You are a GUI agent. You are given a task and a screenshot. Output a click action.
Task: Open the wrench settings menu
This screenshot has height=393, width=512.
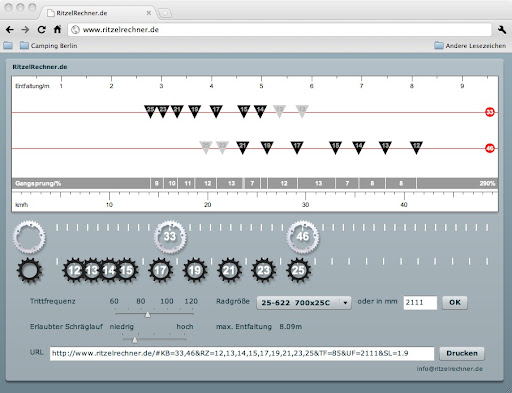(x=502, y=30)
